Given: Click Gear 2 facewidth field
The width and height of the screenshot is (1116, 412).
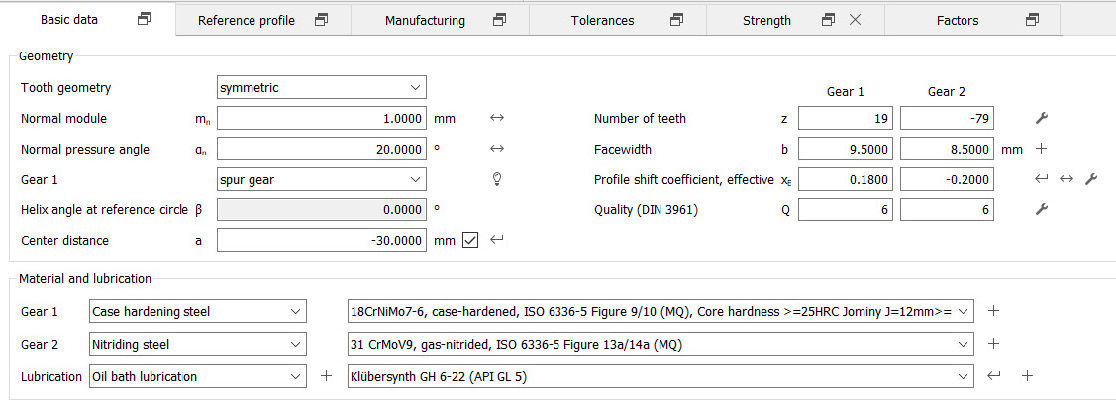Looking at the screenshot, I should click(x=947, y=149).
